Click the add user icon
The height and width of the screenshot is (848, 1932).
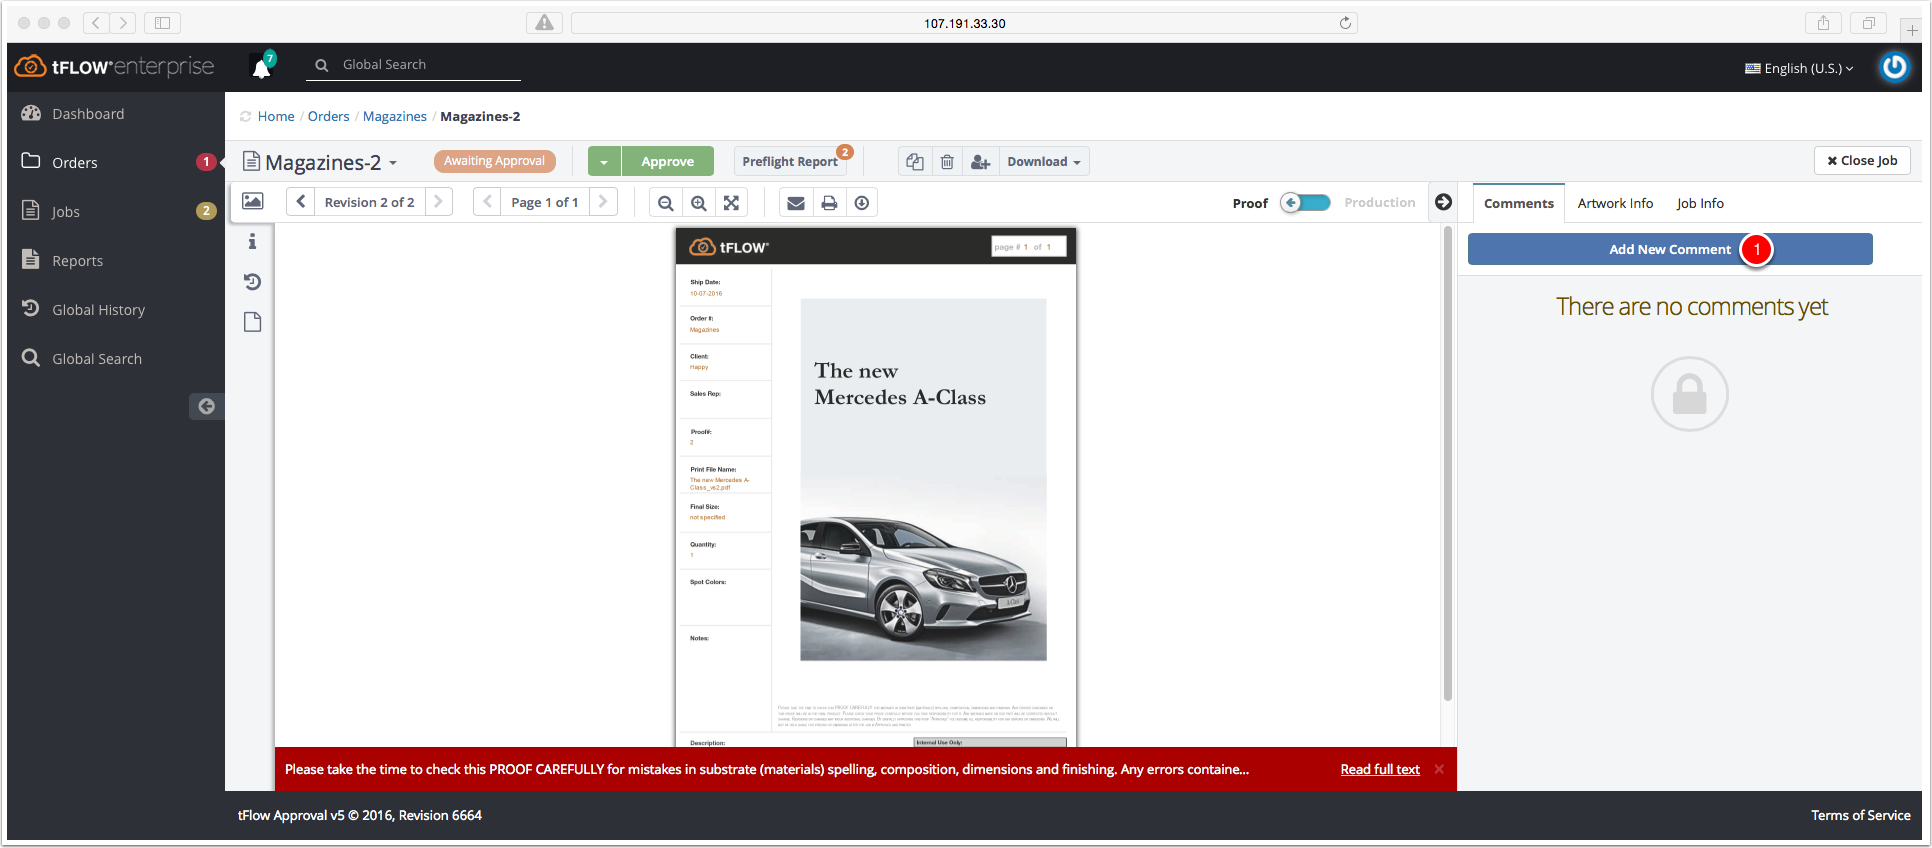[980, 161]
